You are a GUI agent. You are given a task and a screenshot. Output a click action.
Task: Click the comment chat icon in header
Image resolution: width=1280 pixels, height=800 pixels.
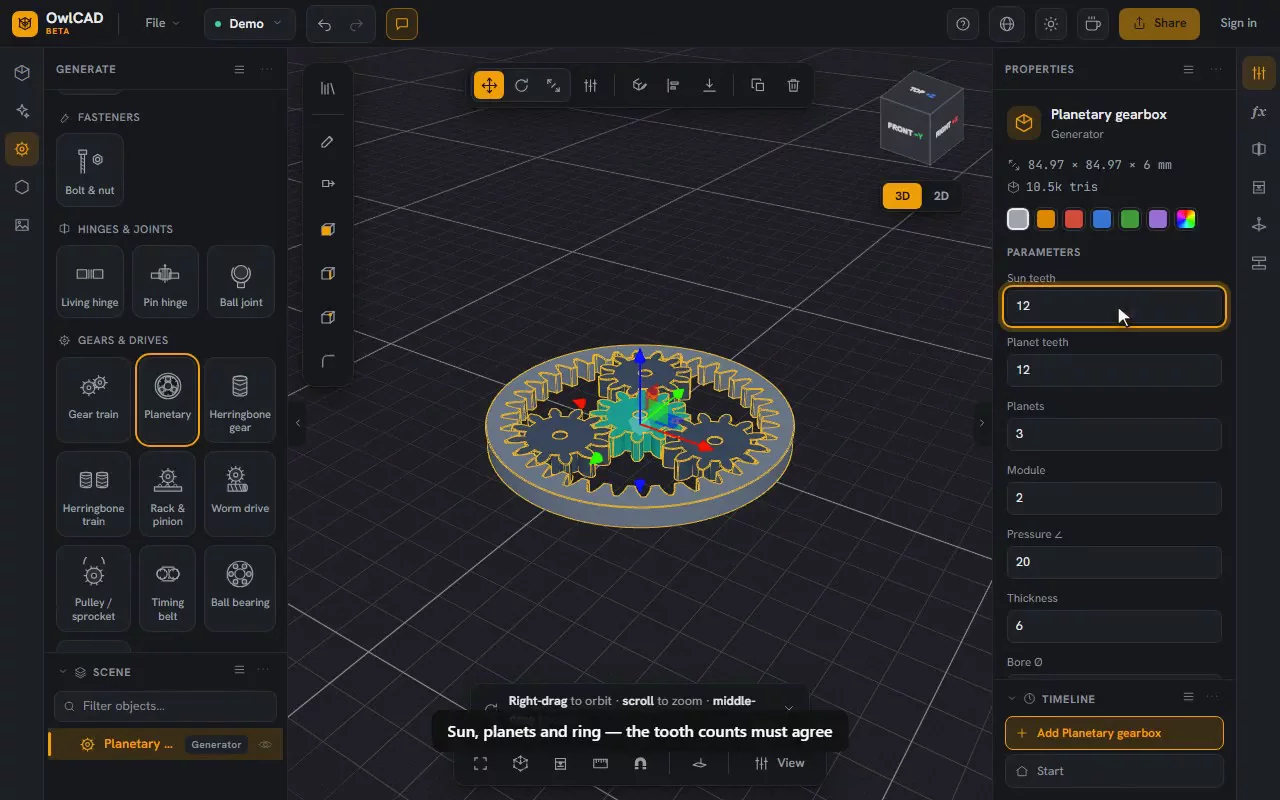click(402, 24)
